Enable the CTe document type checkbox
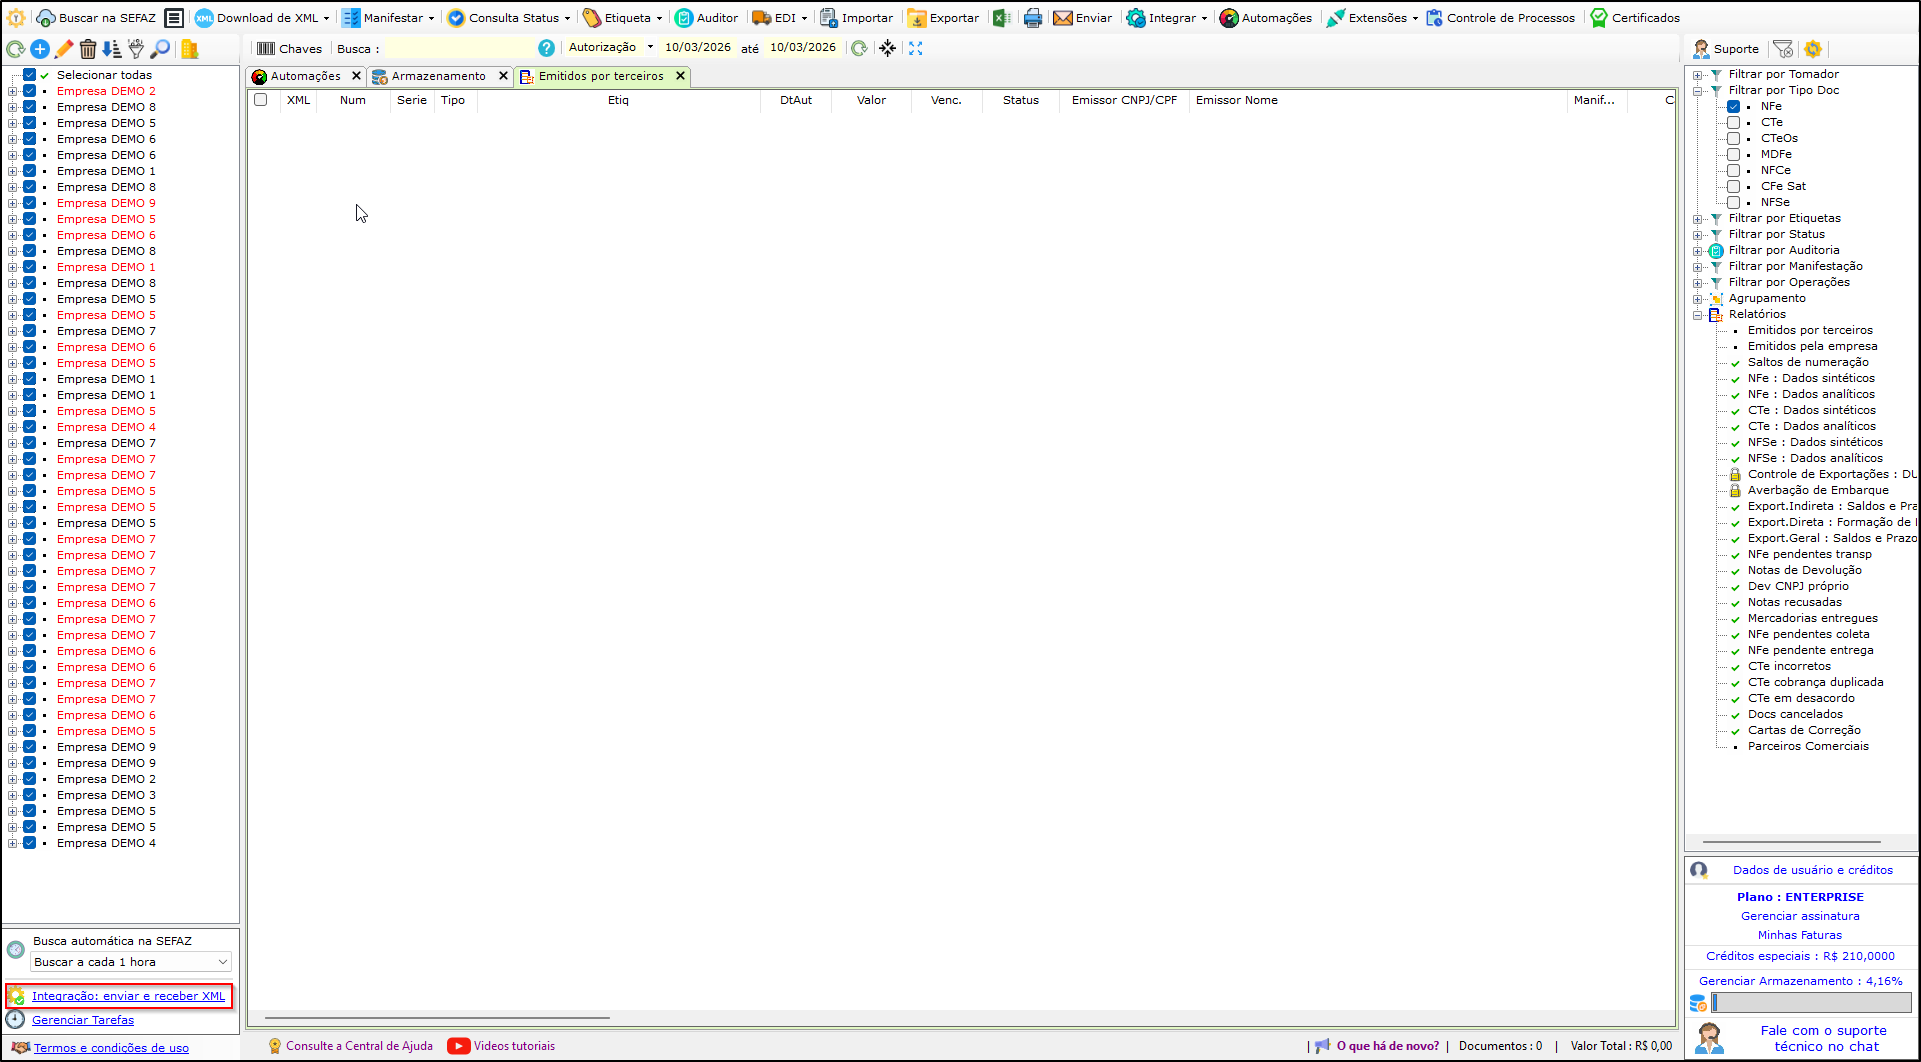1921x1062 pixels. click(x=1734, y=122)
